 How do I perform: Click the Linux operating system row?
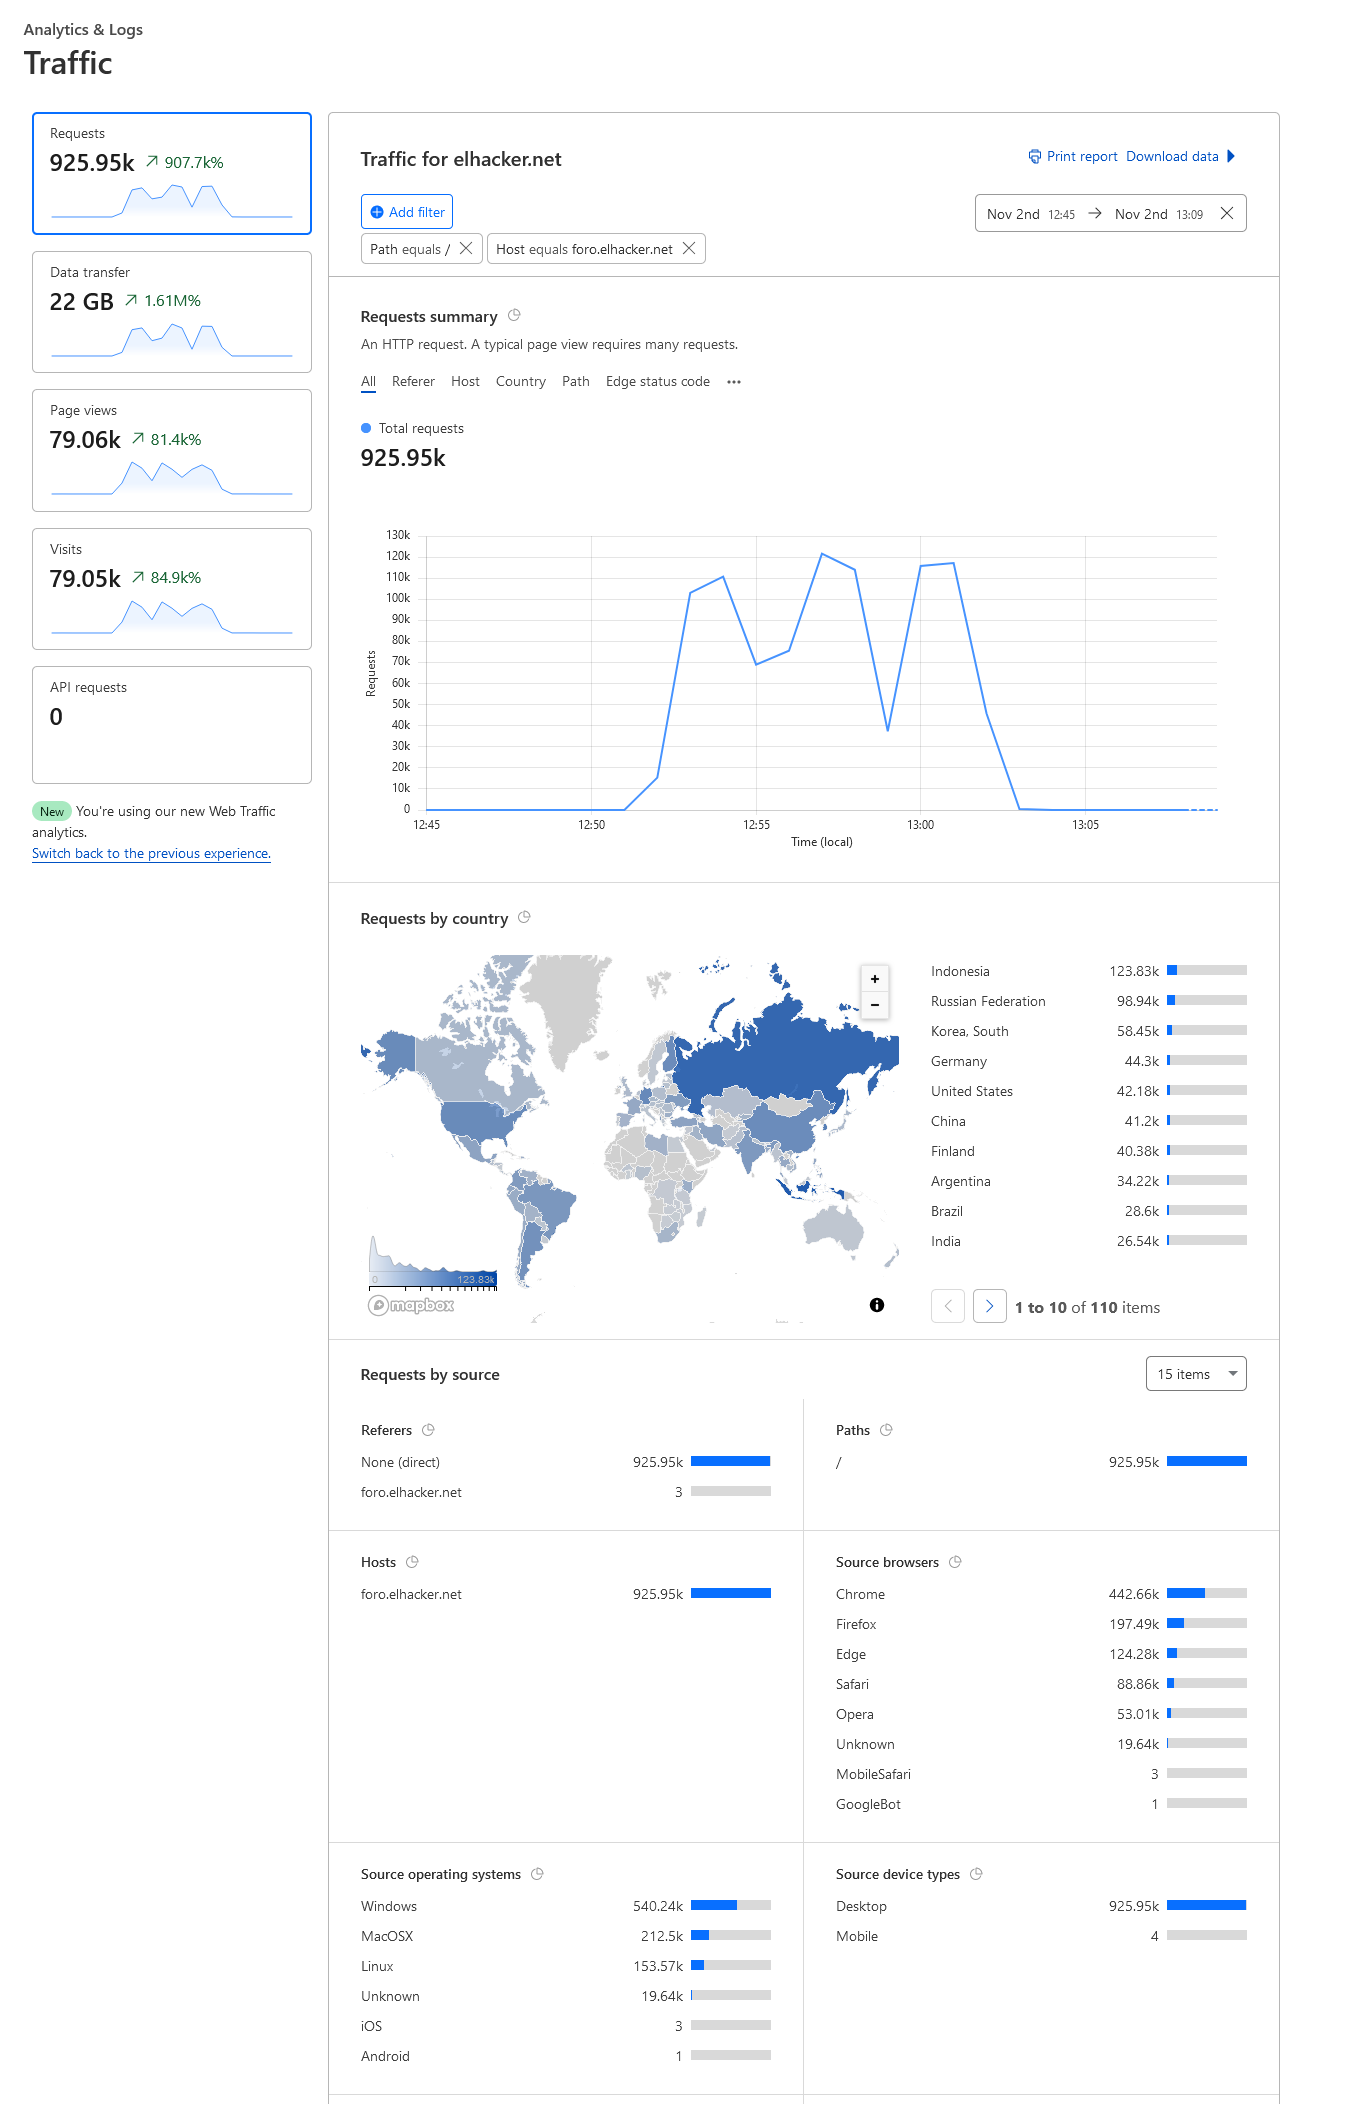tap(566, 1966)
